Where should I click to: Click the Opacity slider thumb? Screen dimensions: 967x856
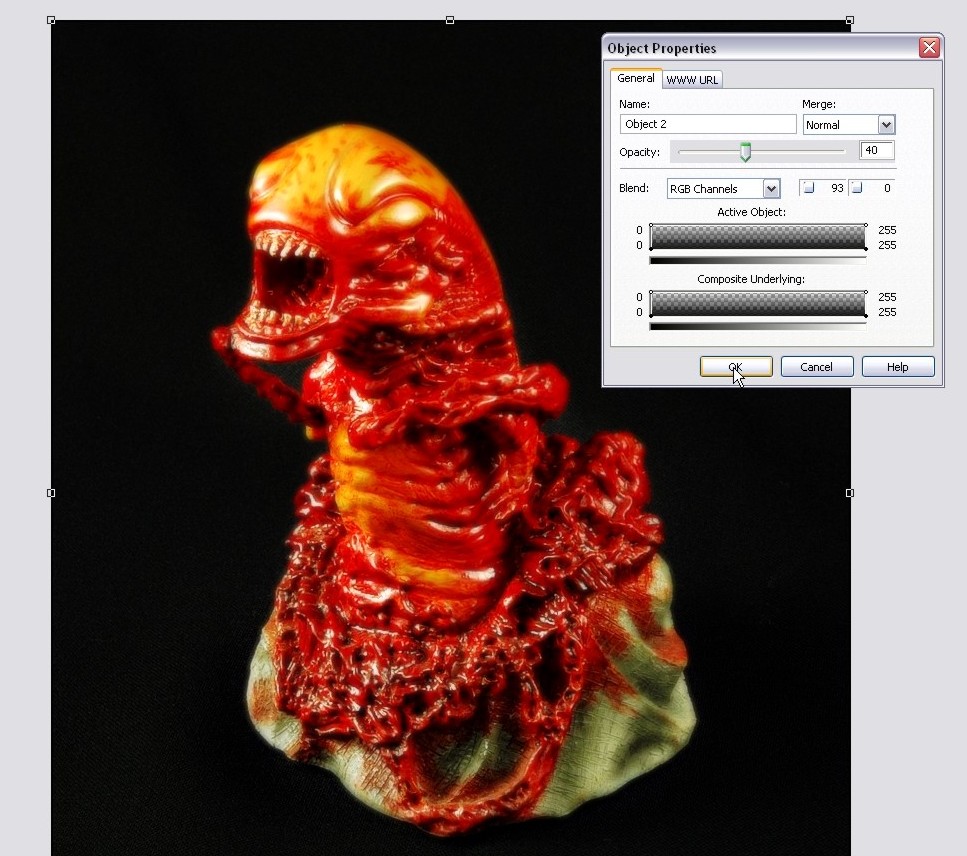coord(745,152)
